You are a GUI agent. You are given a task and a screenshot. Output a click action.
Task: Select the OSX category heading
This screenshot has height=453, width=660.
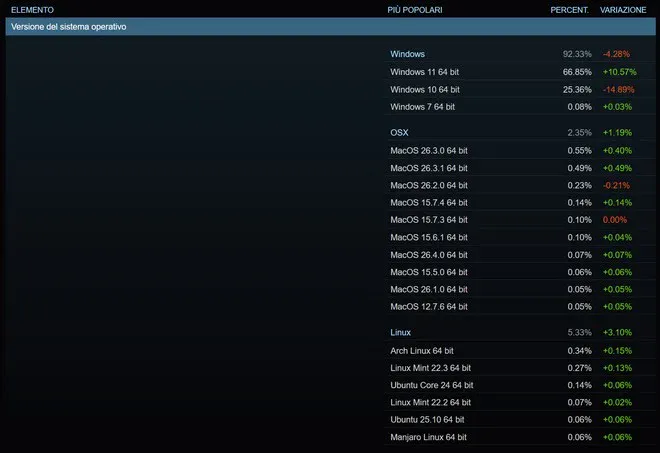[x=399, y=133]
